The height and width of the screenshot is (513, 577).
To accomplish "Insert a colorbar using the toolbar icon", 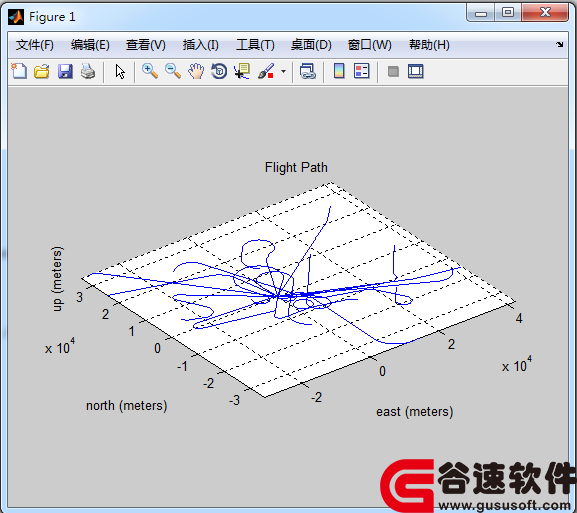I will 339,71.
